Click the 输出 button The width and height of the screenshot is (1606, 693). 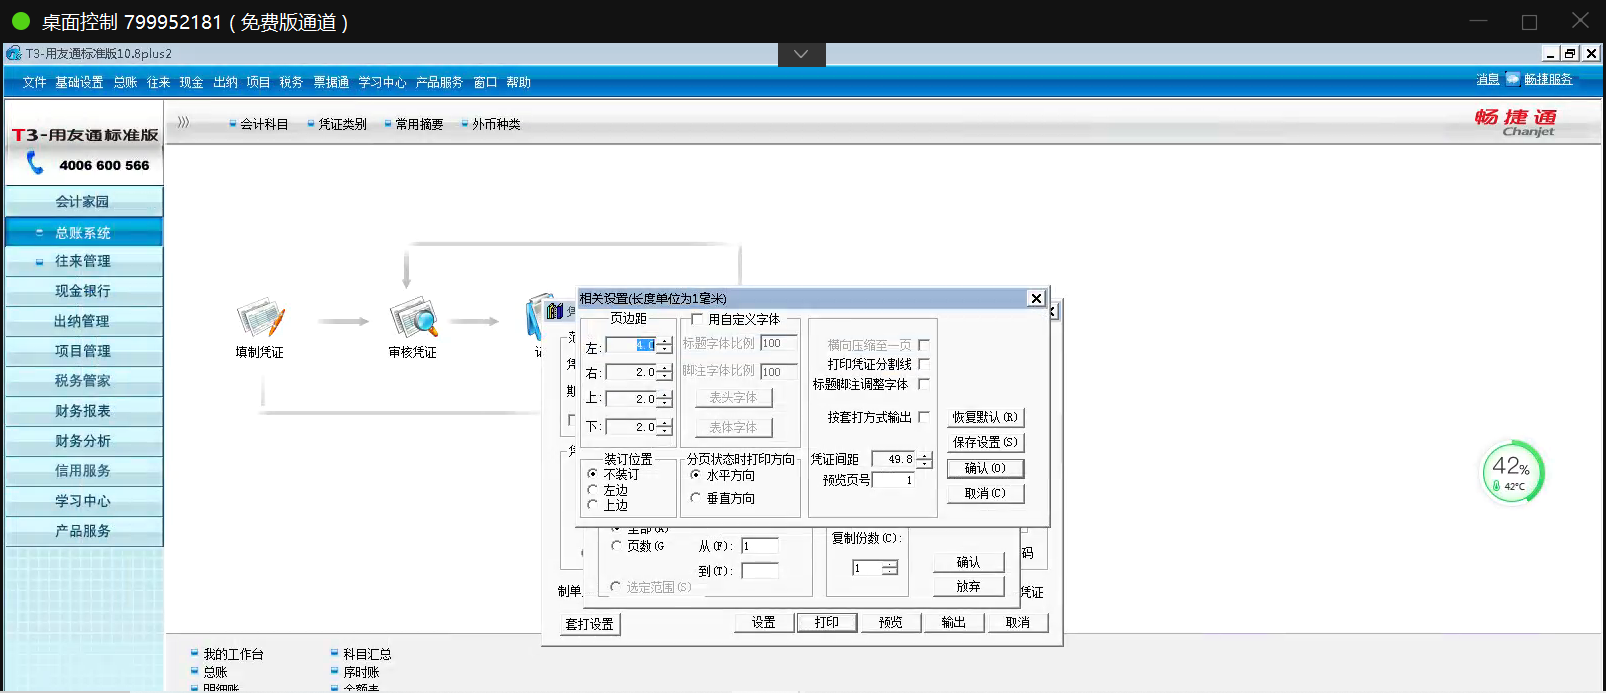(954, 622)
